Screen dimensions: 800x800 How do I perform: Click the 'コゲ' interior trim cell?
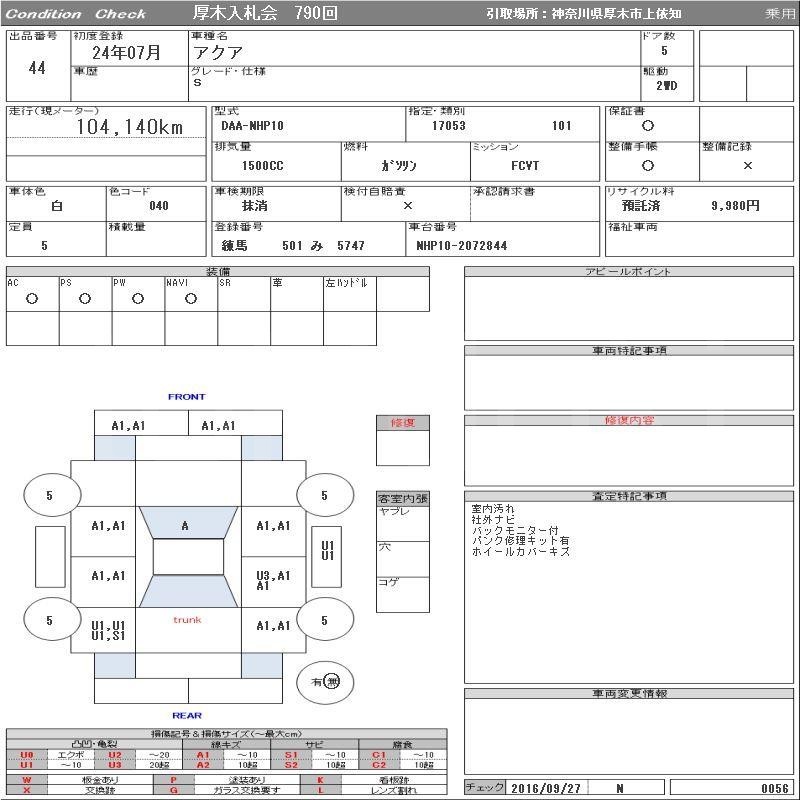pyautogui.click(x=403, y=594)
